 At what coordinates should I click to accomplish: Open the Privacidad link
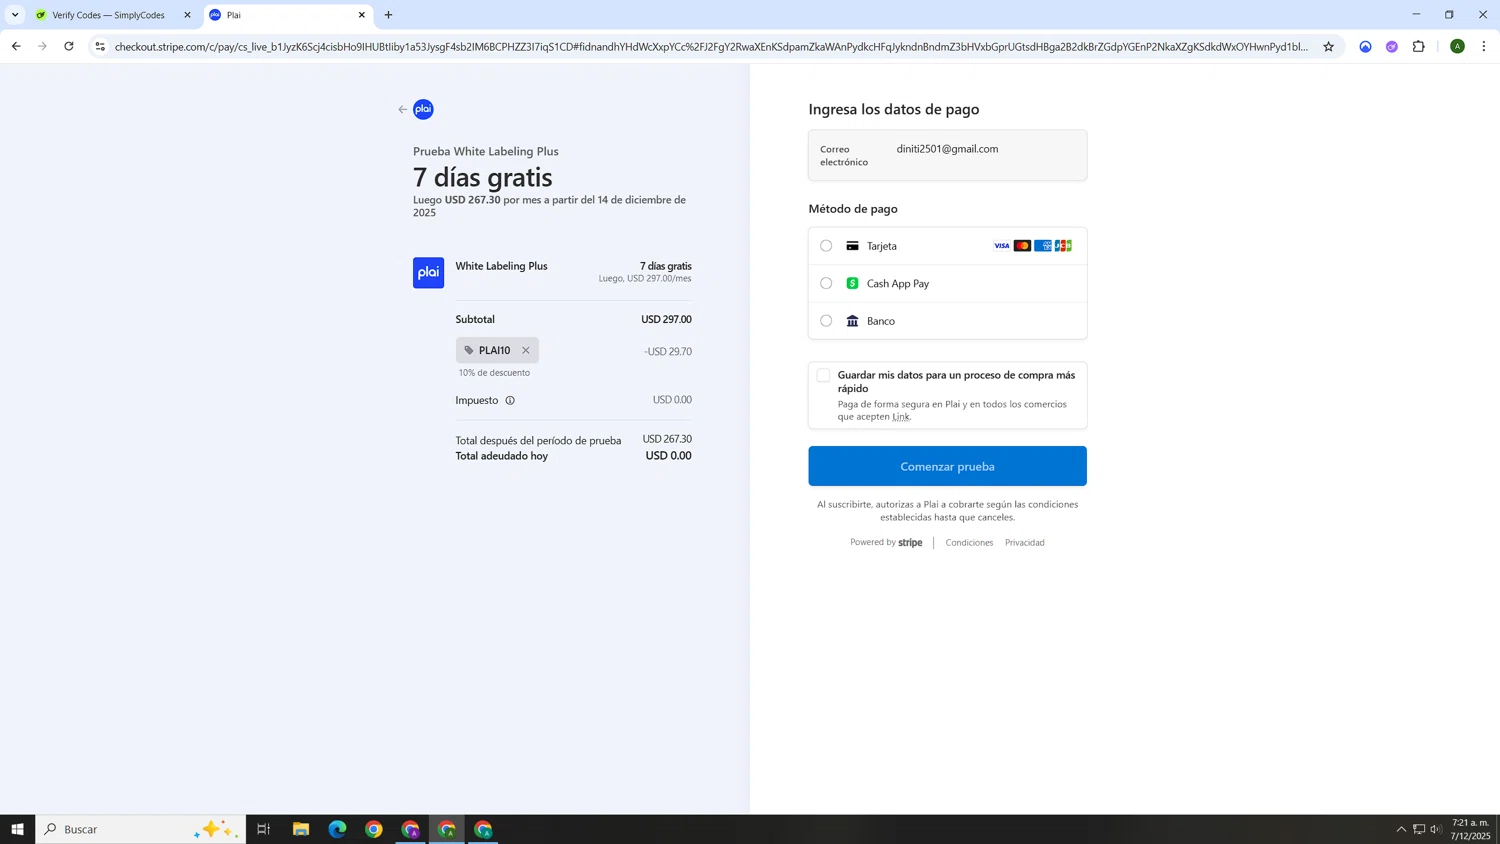pyautogui.click(x=1024, y=543)
